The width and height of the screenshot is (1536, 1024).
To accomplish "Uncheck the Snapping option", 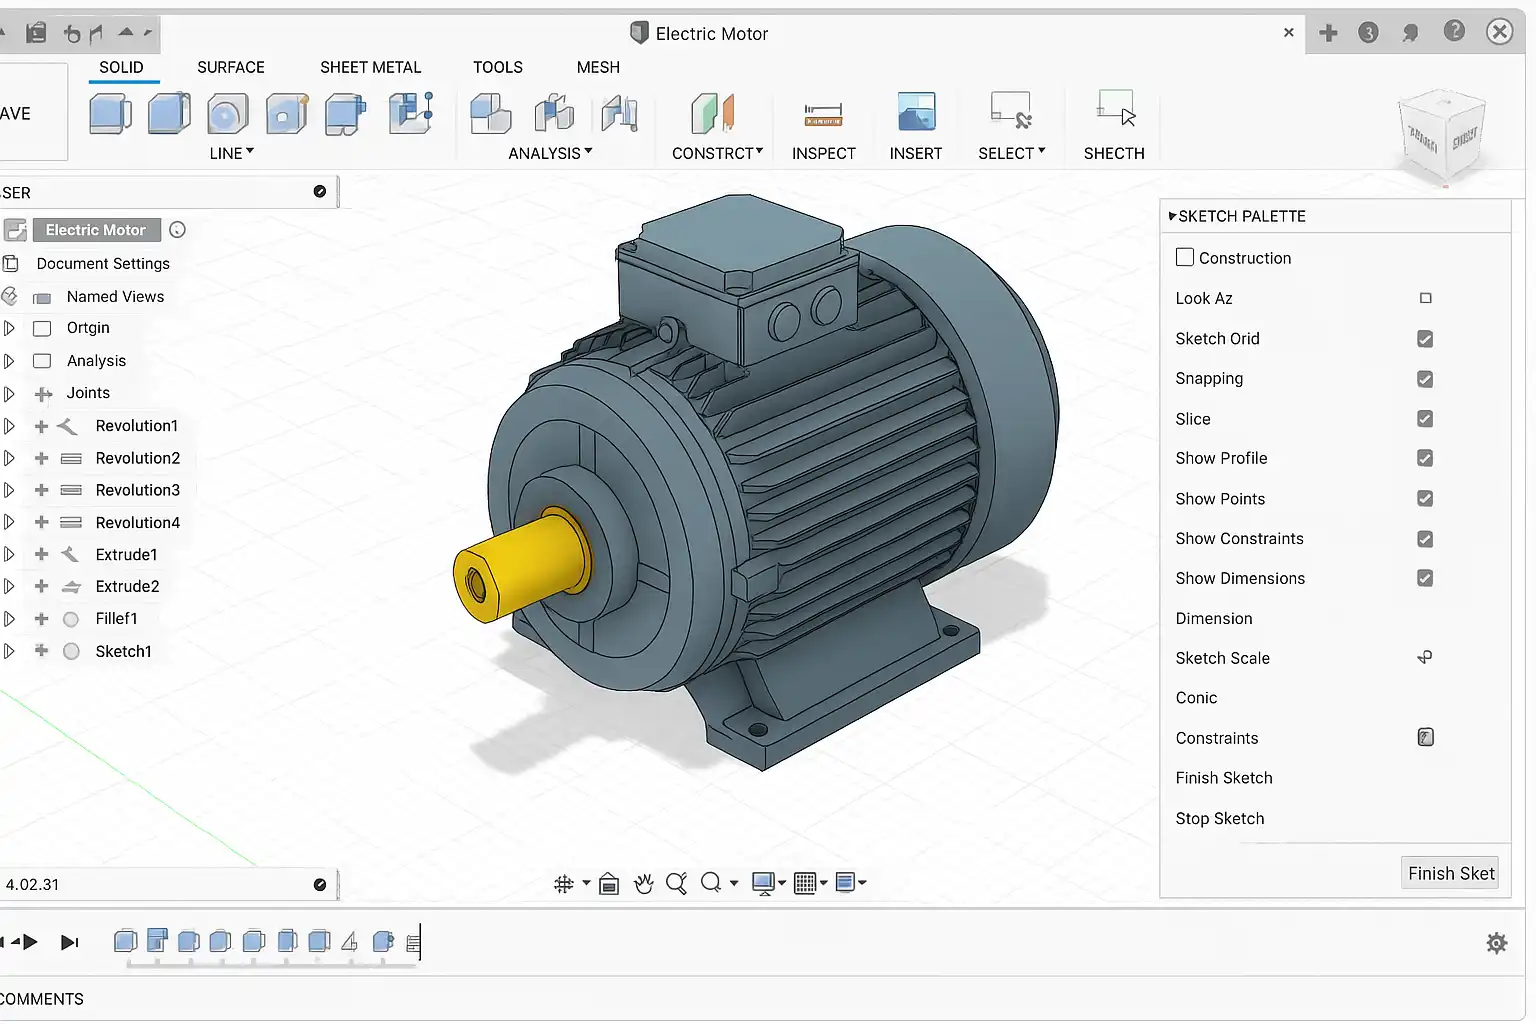I will 1425,379.
